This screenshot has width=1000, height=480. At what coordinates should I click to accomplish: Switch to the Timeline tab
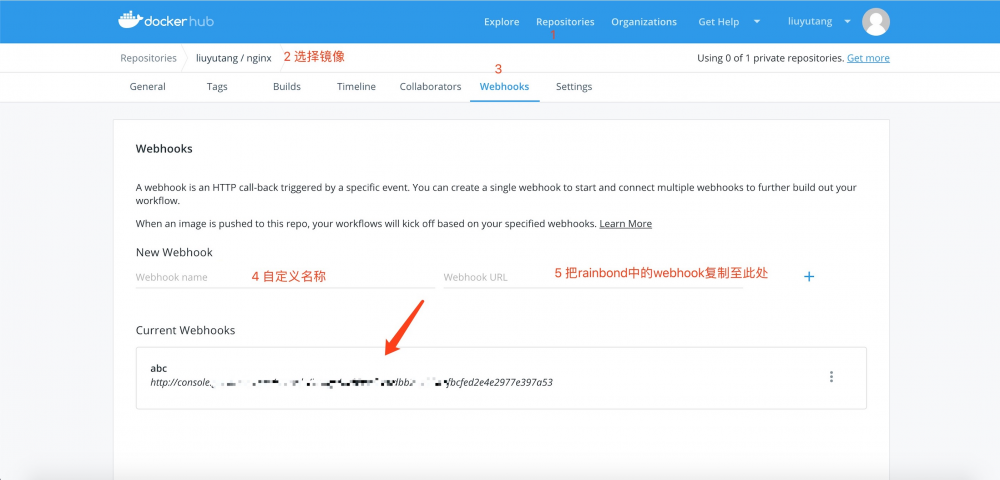[356, 87]
